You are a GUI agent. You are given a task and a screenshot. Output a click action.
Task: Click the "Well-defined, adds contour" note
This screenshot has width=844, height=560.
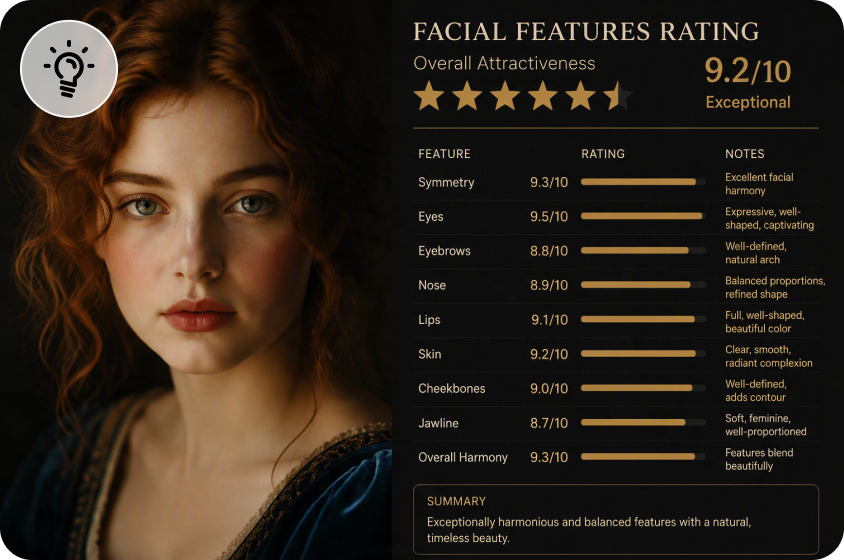tap(756, 390)
